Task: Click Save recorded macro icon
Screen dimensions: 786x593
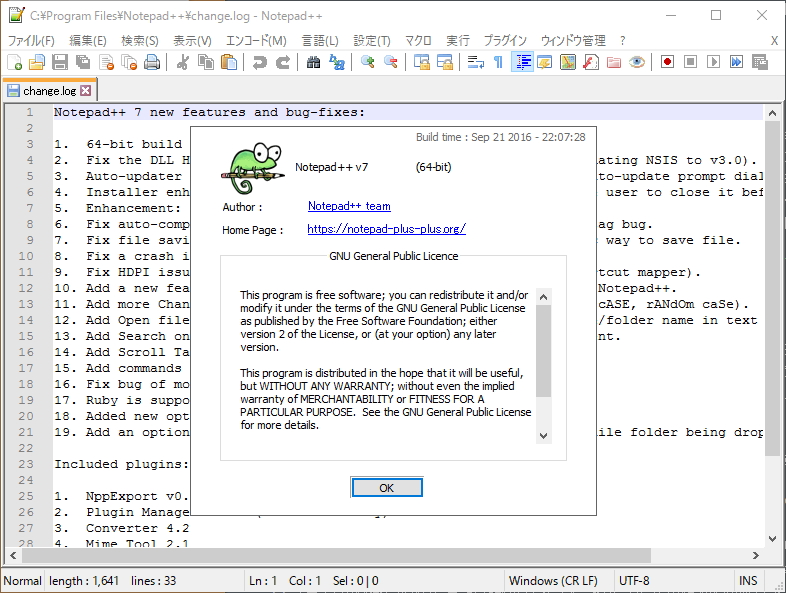Action: (x=760, y=62)
